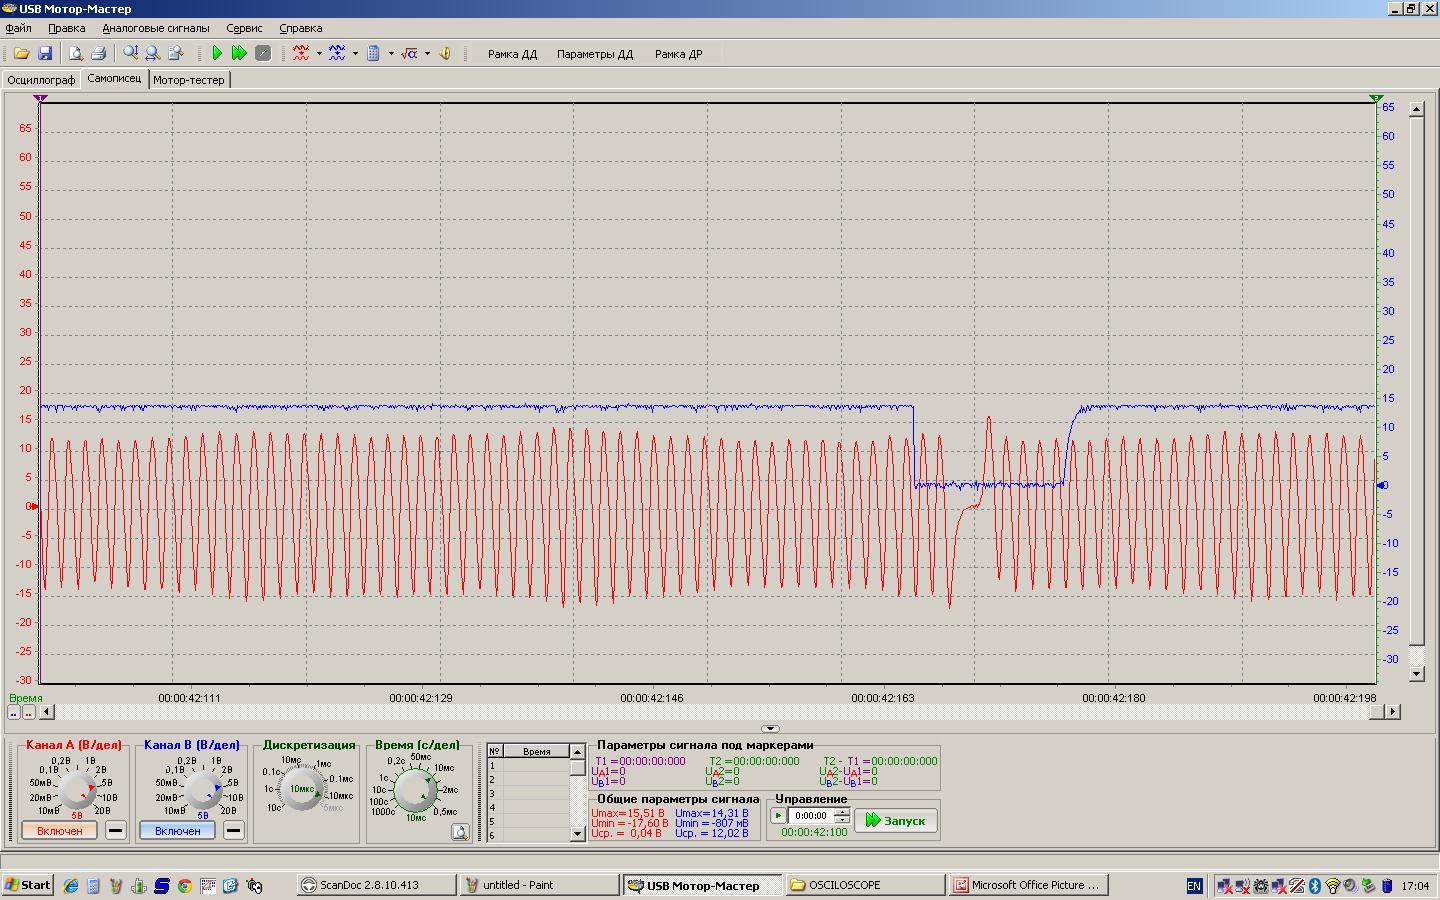Open the Сервис menu
The width and height of the screenshot is (1440, 900).
pos(244,28)
